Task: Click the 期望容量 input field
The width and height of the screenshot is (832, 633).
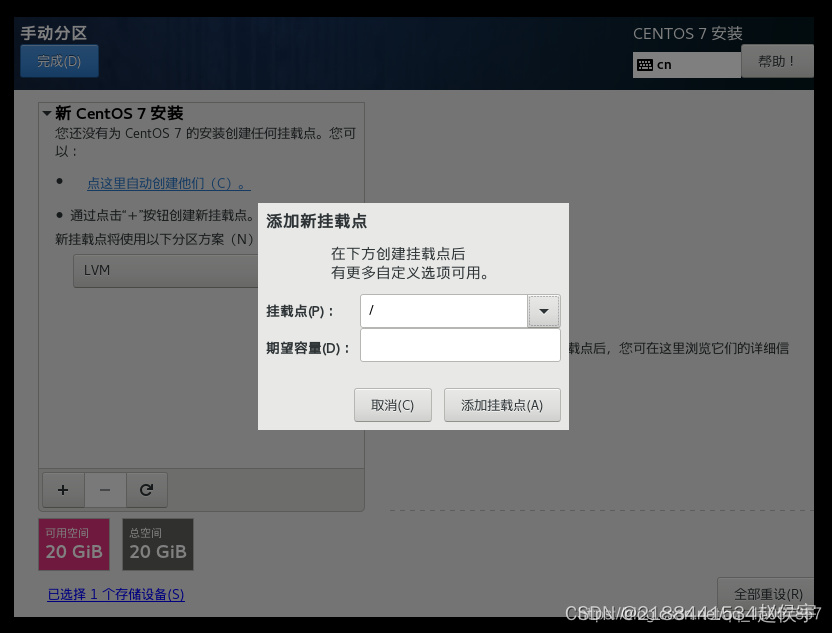Action: (460, 345)
